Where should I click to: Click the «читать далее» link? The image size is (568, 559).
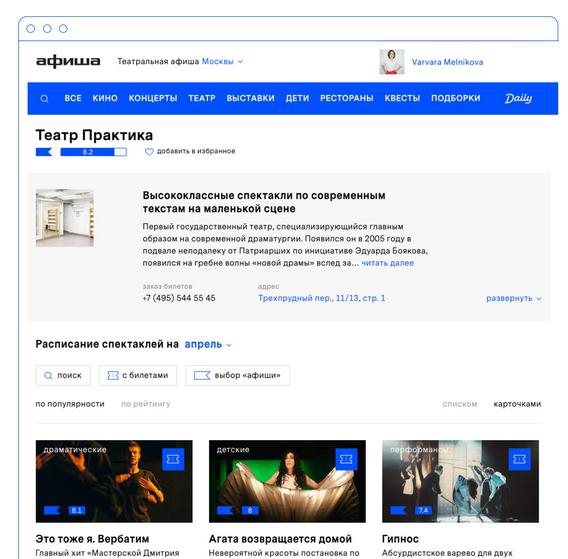coord(388,263)
